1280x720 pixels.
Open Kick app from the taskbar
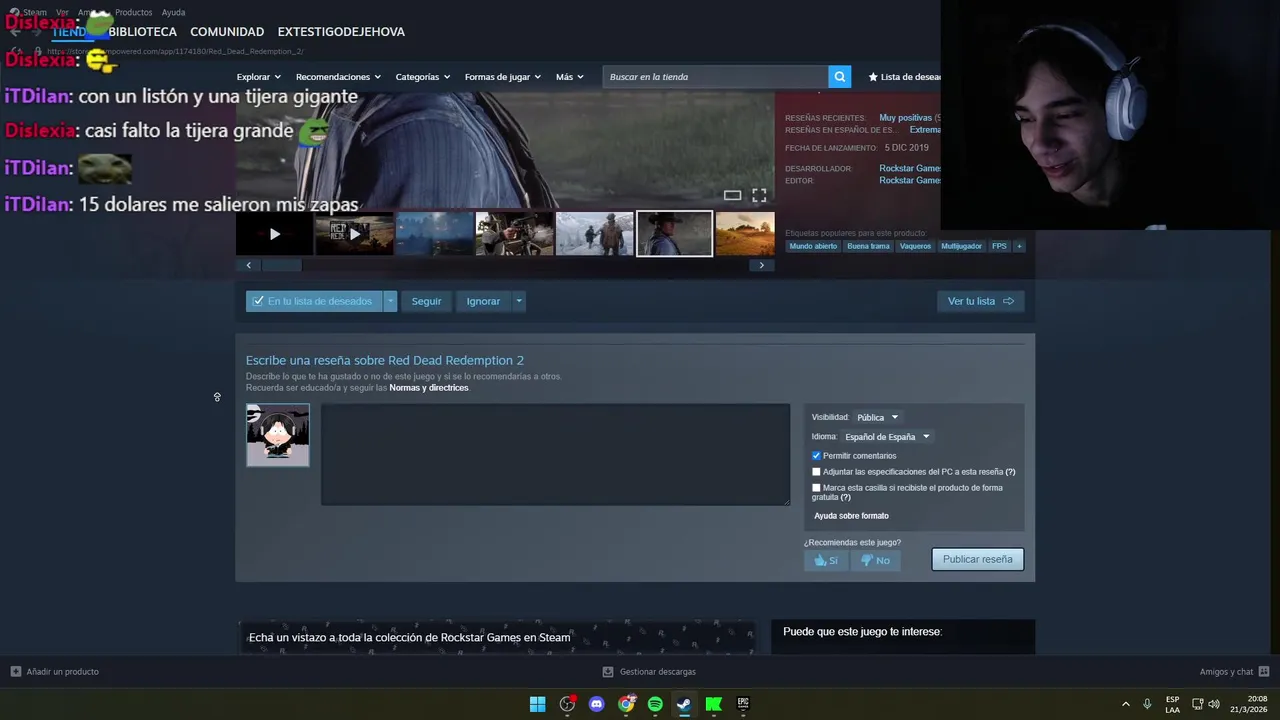[x=714, y=704]
